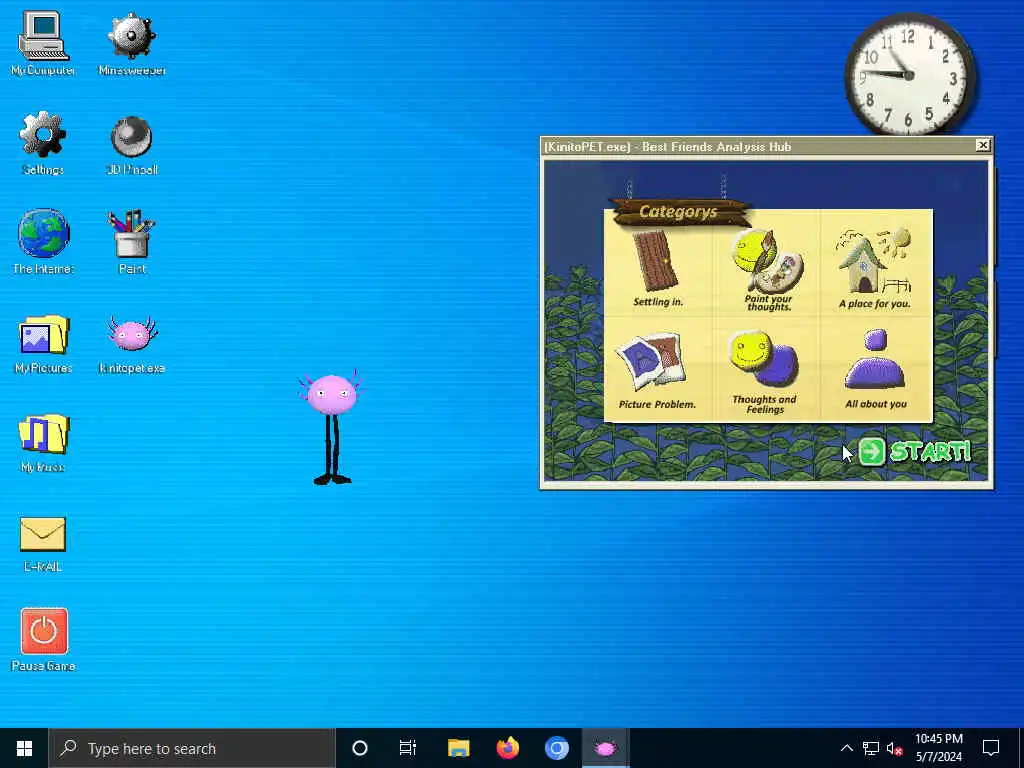
Task: Open The Internet globe icon
Action: (x=43, y=242)
